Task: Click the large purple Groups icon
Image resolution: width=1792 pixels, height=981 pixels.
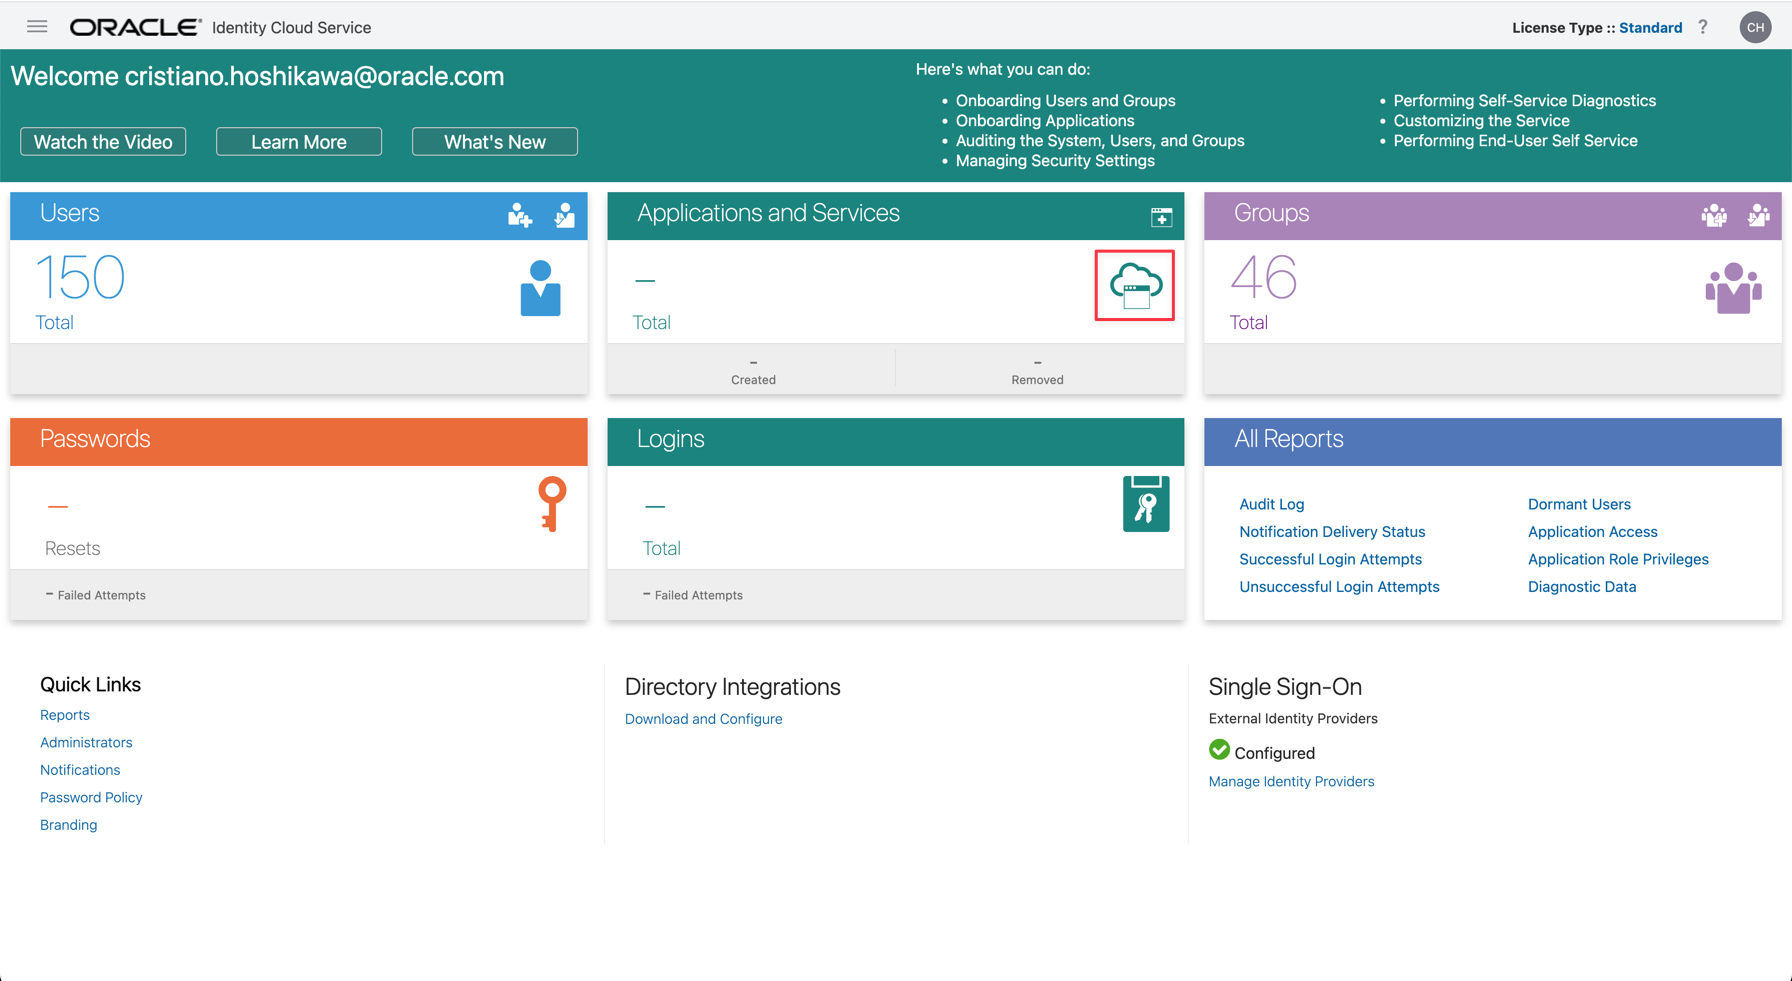Action: tap(1733, 289)
